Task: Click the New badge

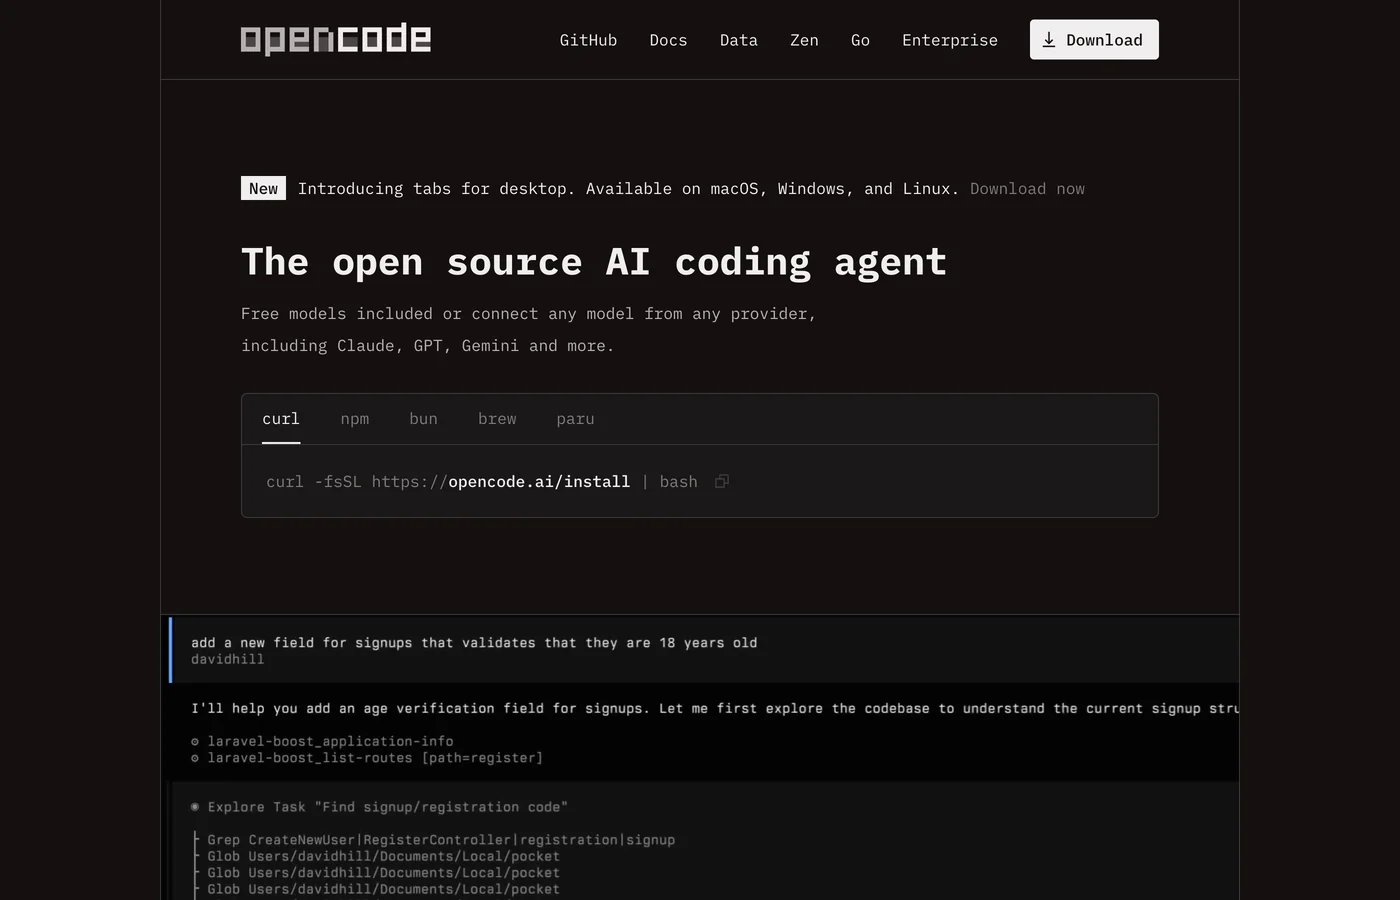Action: point(263,188)
